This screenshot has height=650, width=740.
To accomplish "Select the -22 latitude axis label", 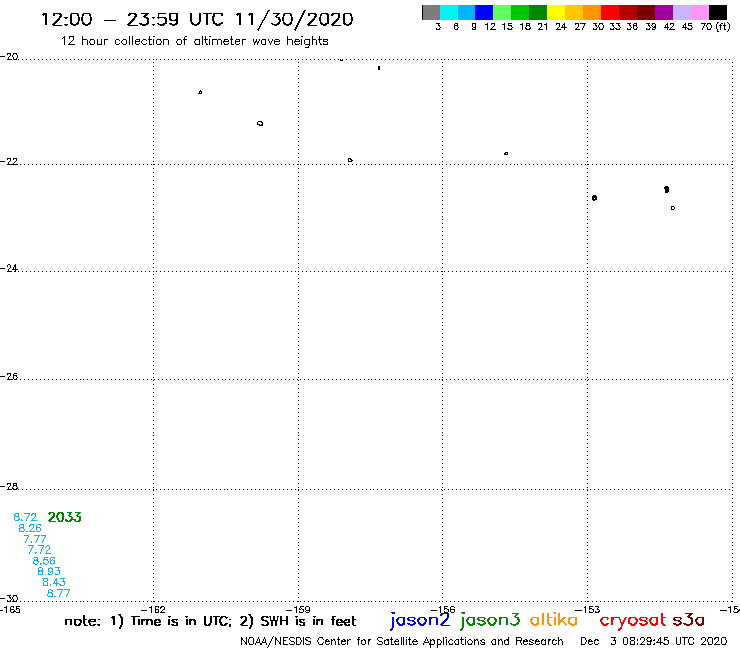I will tap(9, 161).
